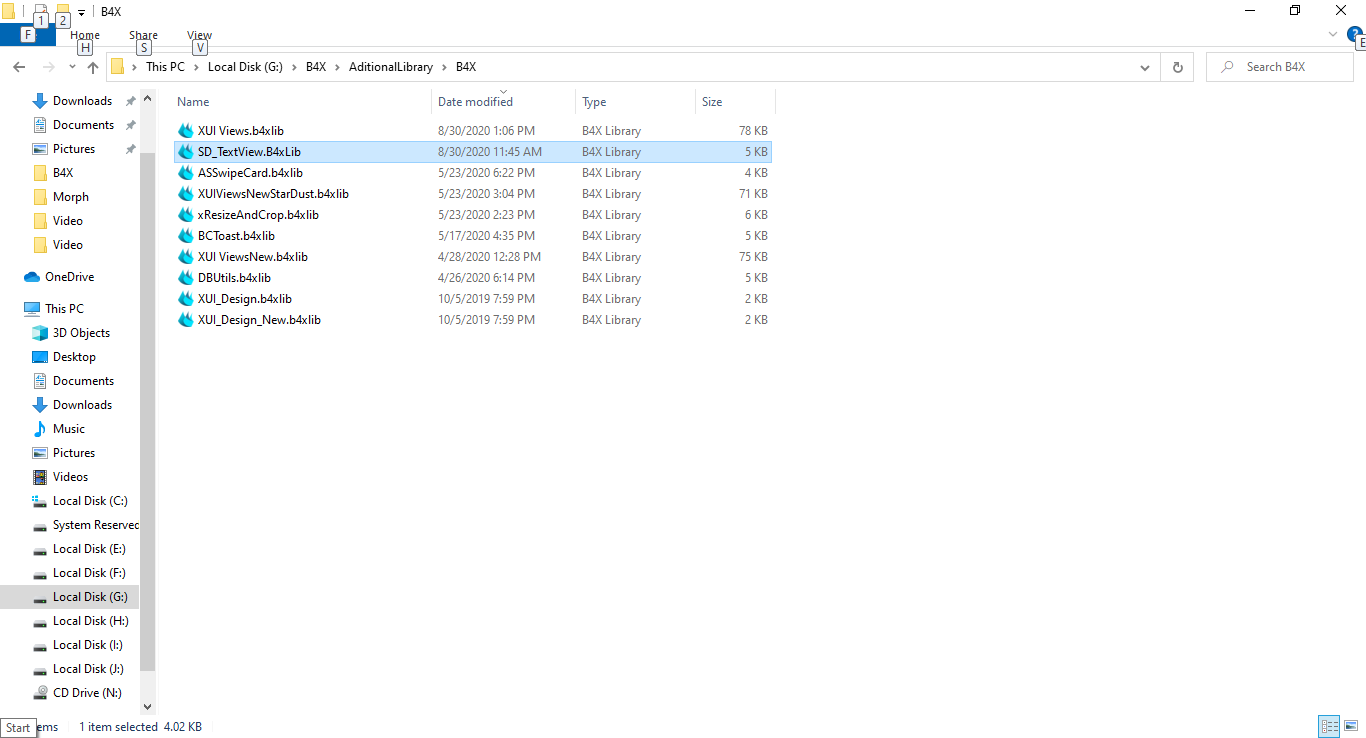Click the breadcrumb chevron after AditionalLibrary

[x=444, y=67]
